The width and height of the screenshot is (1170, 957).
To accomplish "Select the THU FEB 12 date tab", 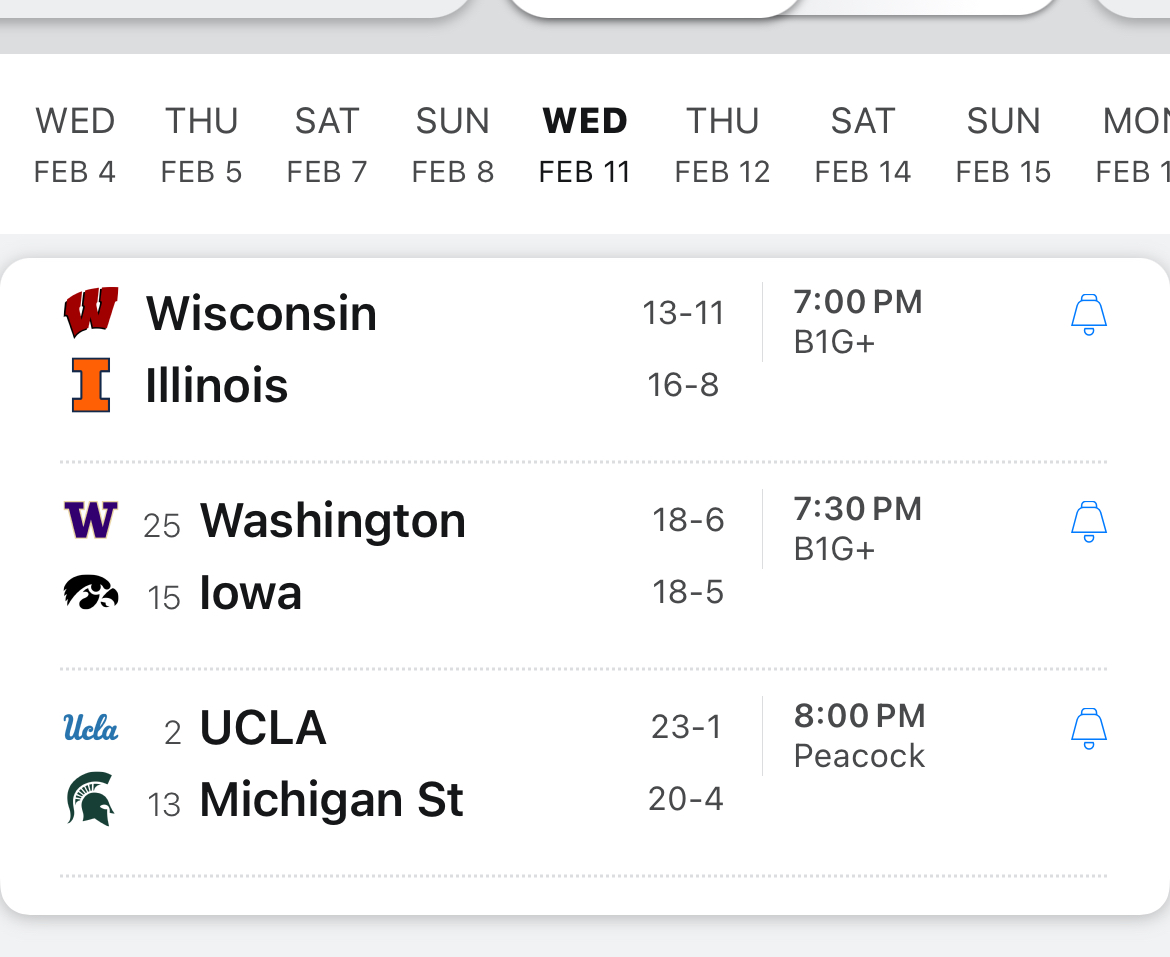I will pyautogui.click(x=722, y=145).
